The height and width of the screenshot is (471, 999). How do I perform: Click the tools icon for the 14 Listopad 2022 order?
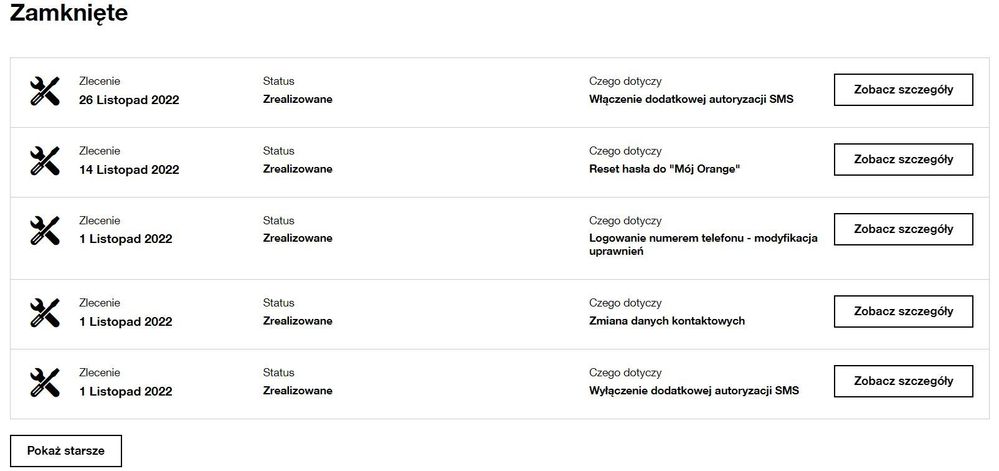(x=44, y=160)
